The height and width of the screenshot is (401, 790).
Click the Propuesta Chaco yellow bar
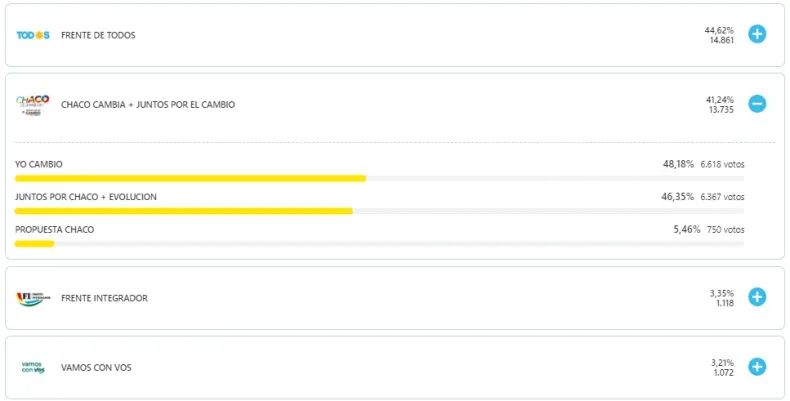coord(34,244)
